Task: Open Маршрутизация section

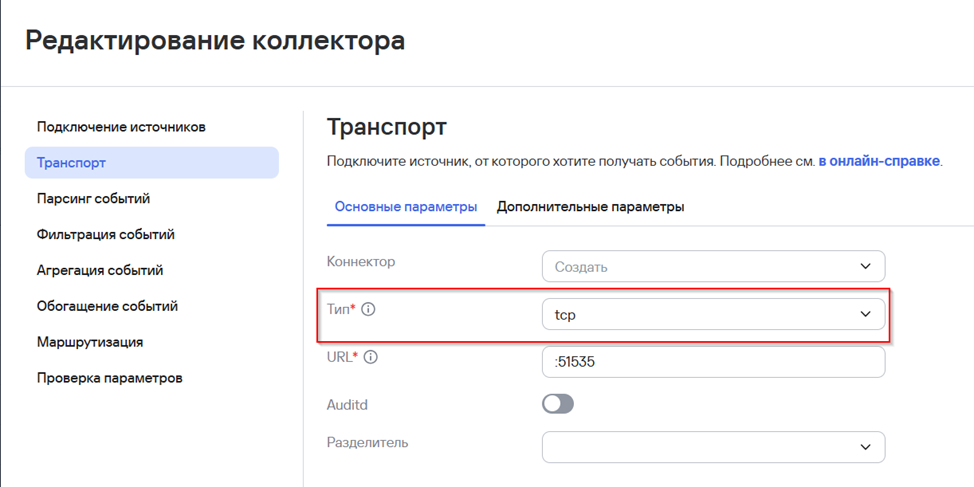Action: pyautogui.click(x=90, y=342)
